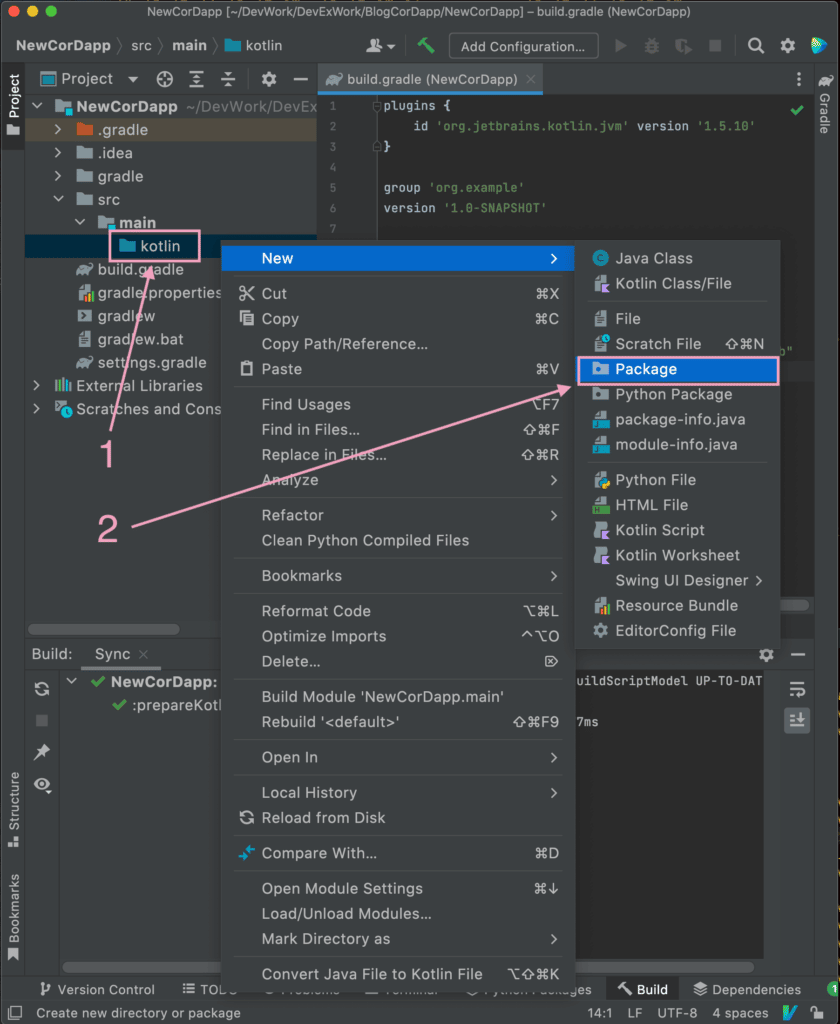Expand the gradle folder

tap(58, 176)
